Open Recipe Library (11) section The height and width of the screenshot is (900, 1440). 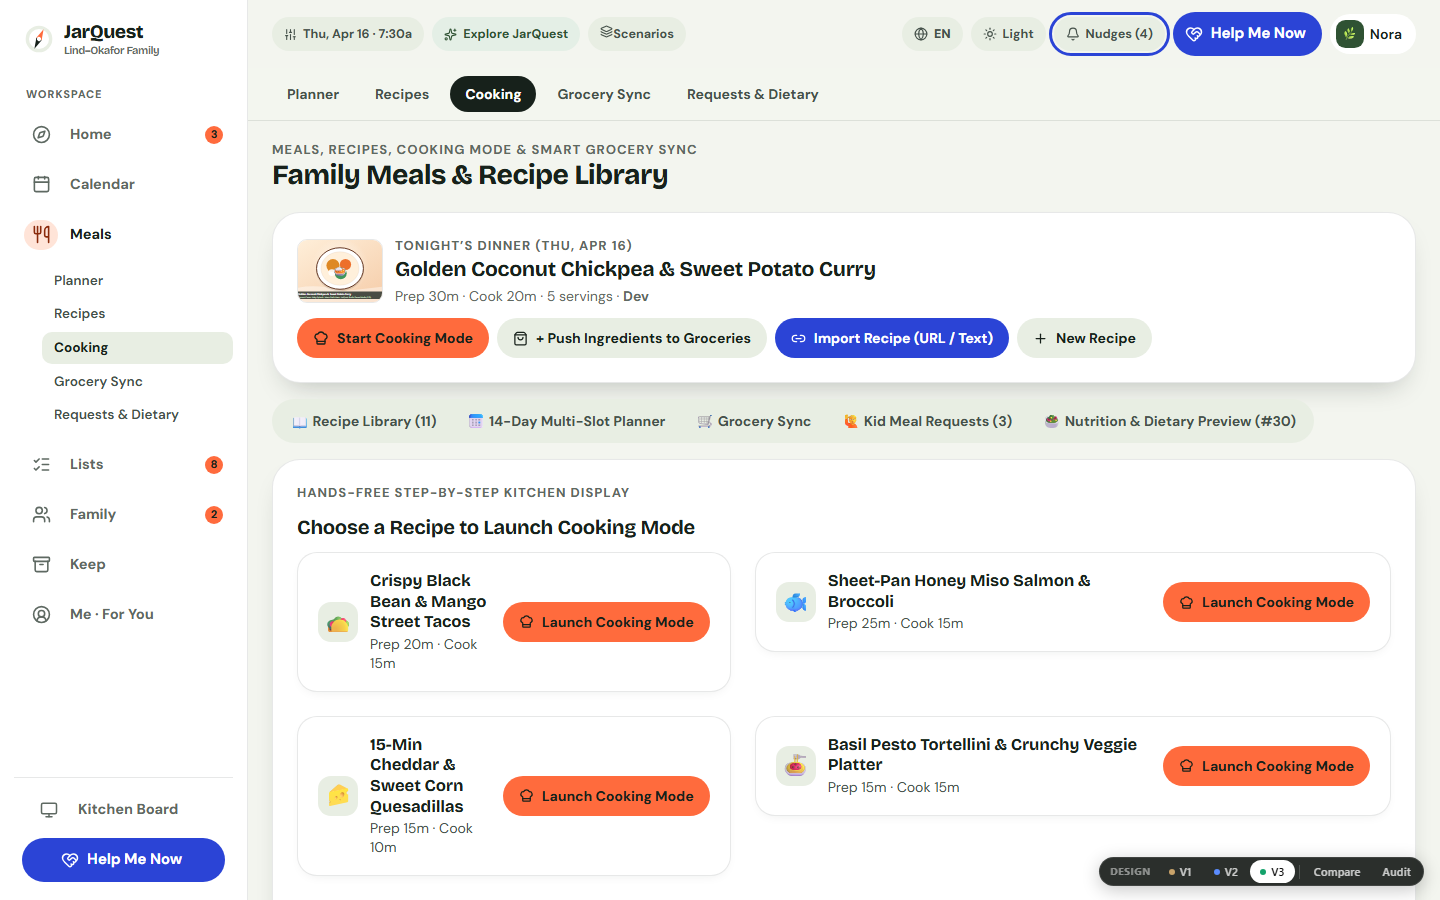(x=364, y=421)
